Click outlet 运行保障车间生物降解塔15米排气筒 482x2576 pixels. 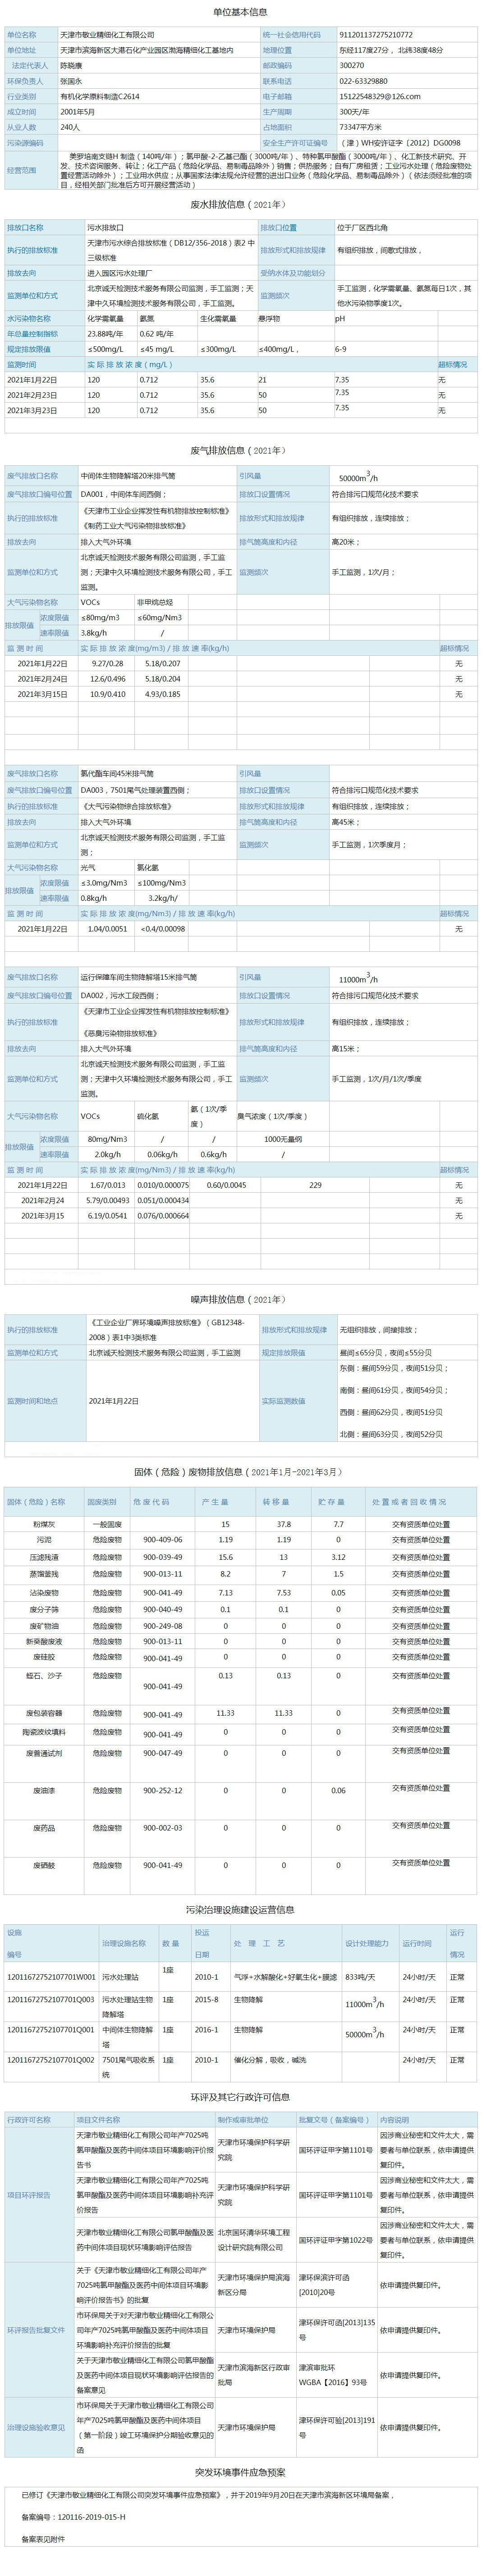click(x=139, y=976)
